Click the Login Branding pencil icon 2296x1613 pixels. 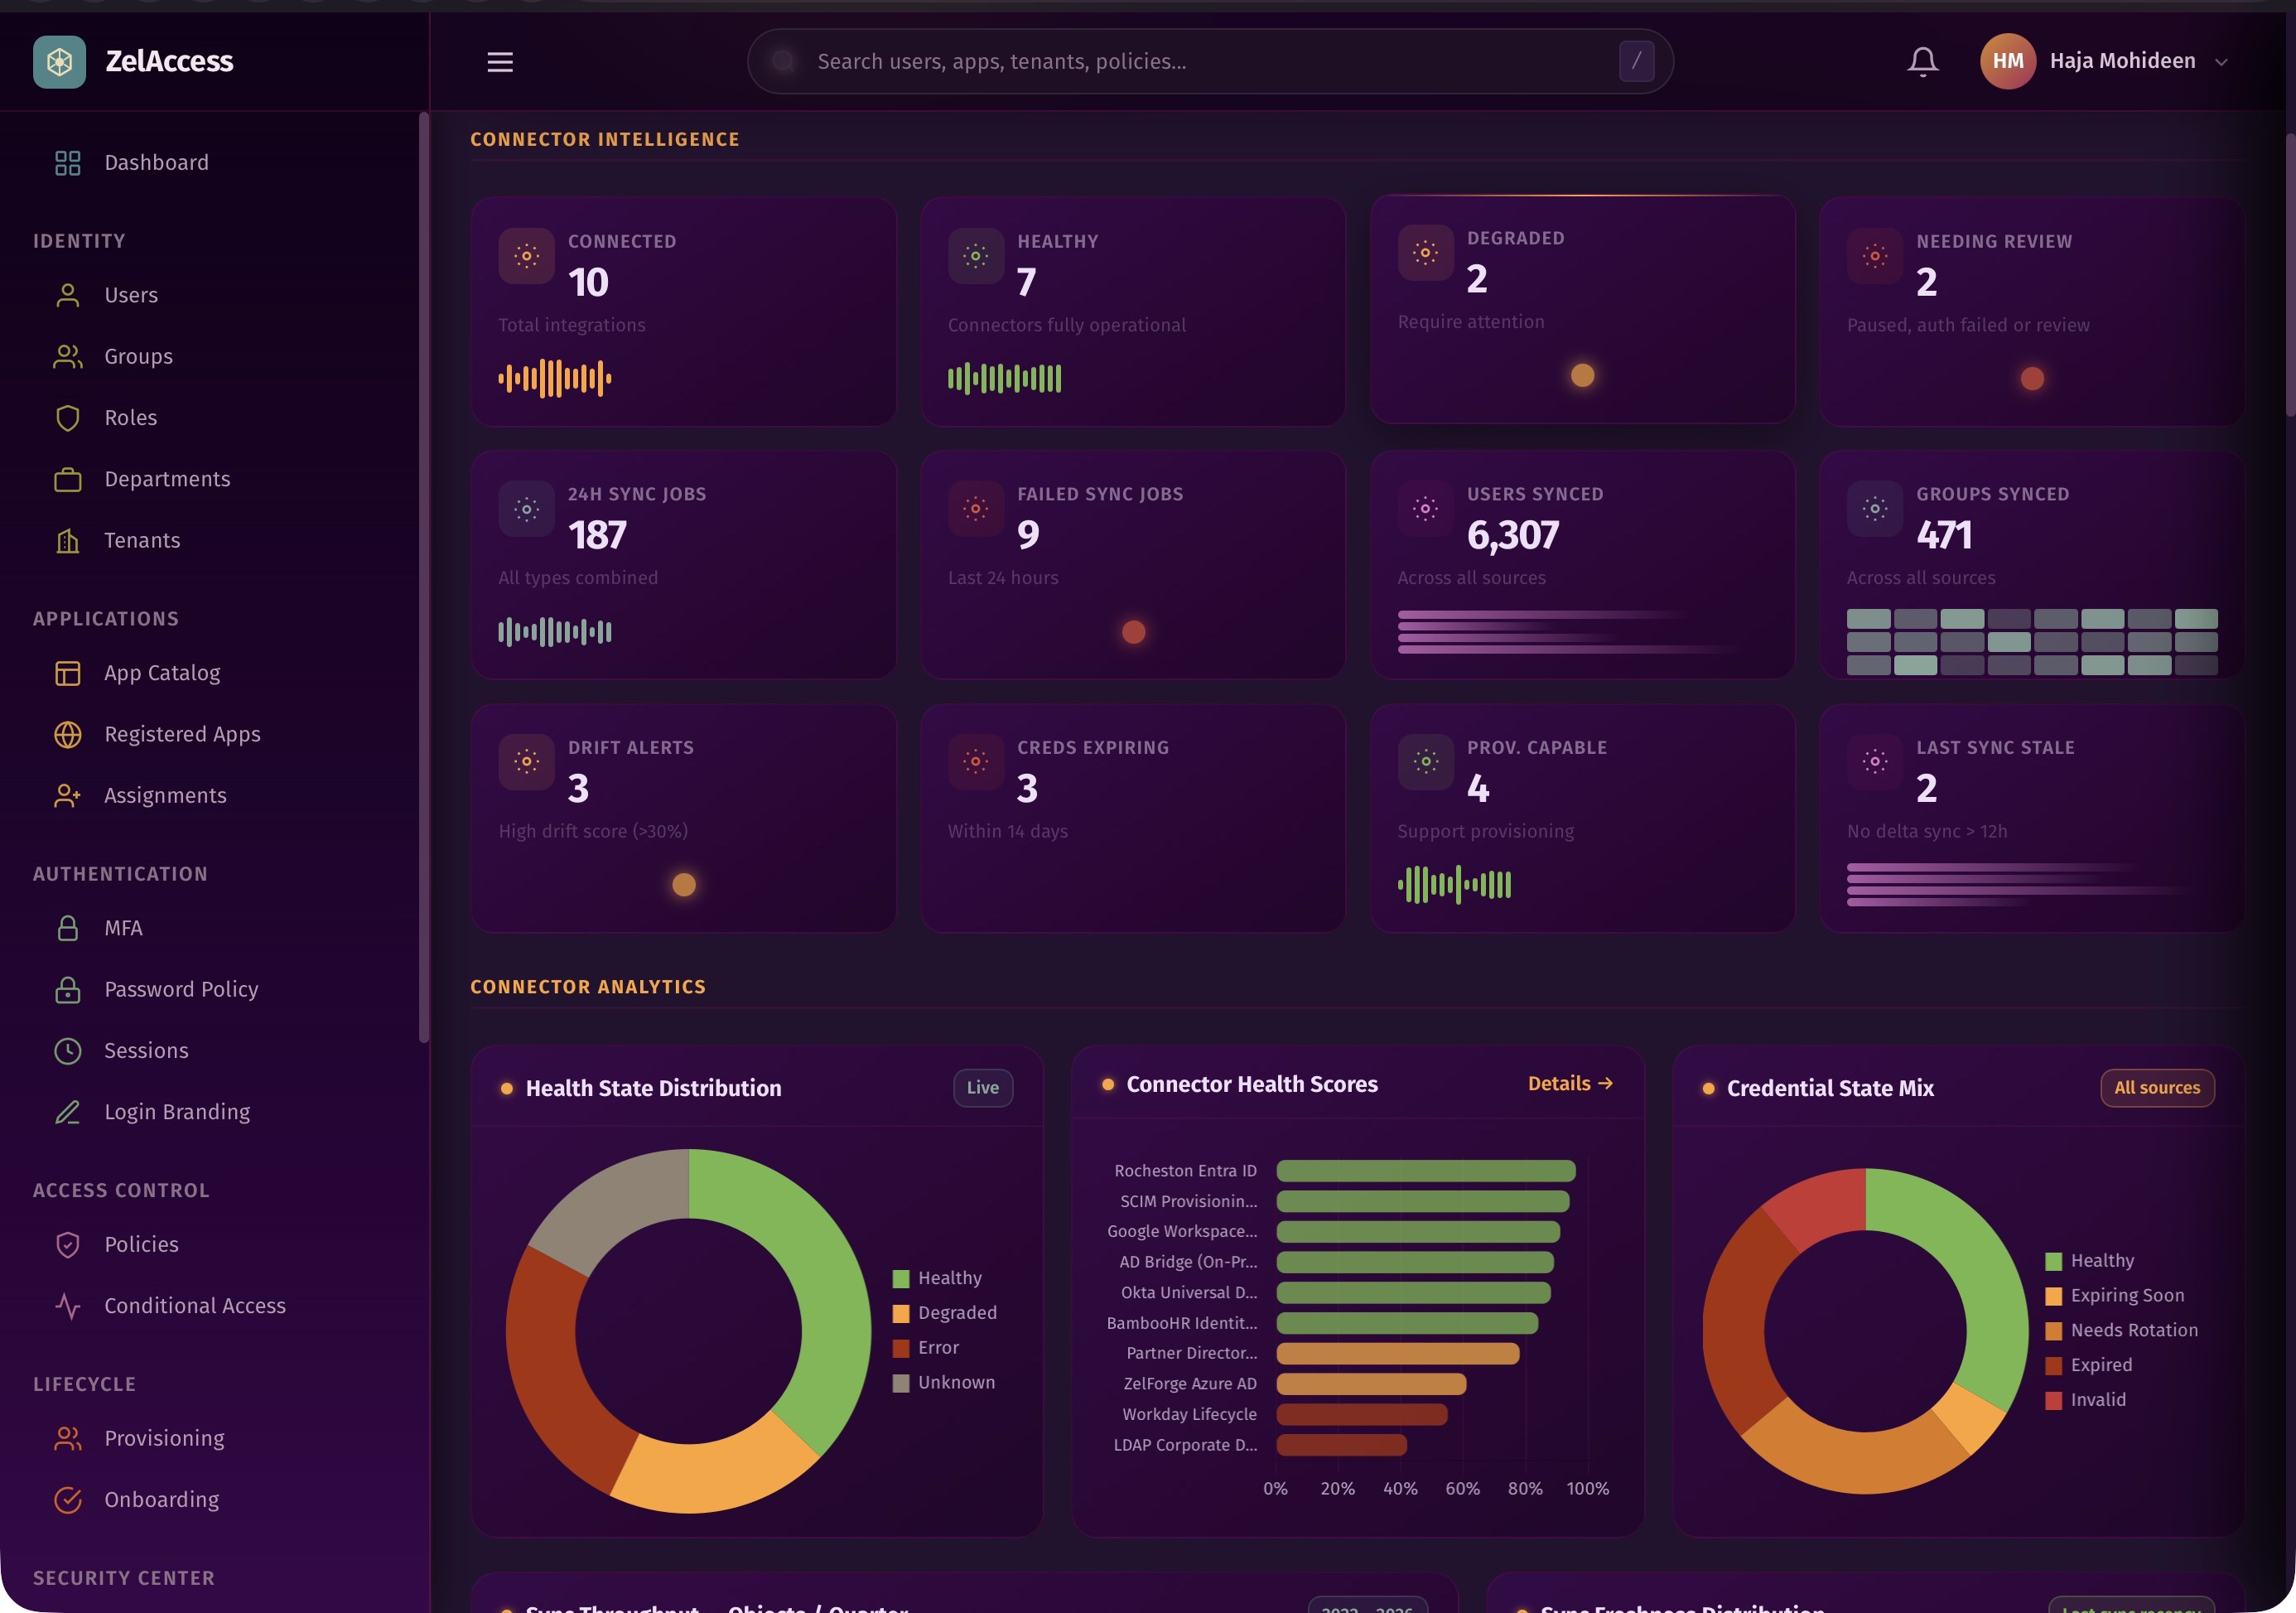click(67, 1112)
